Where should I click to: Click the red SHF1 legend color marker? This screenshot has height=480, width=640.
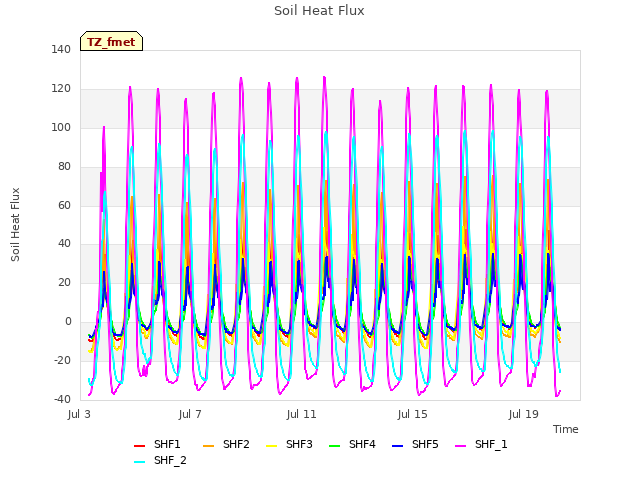[x=140, y=446]
